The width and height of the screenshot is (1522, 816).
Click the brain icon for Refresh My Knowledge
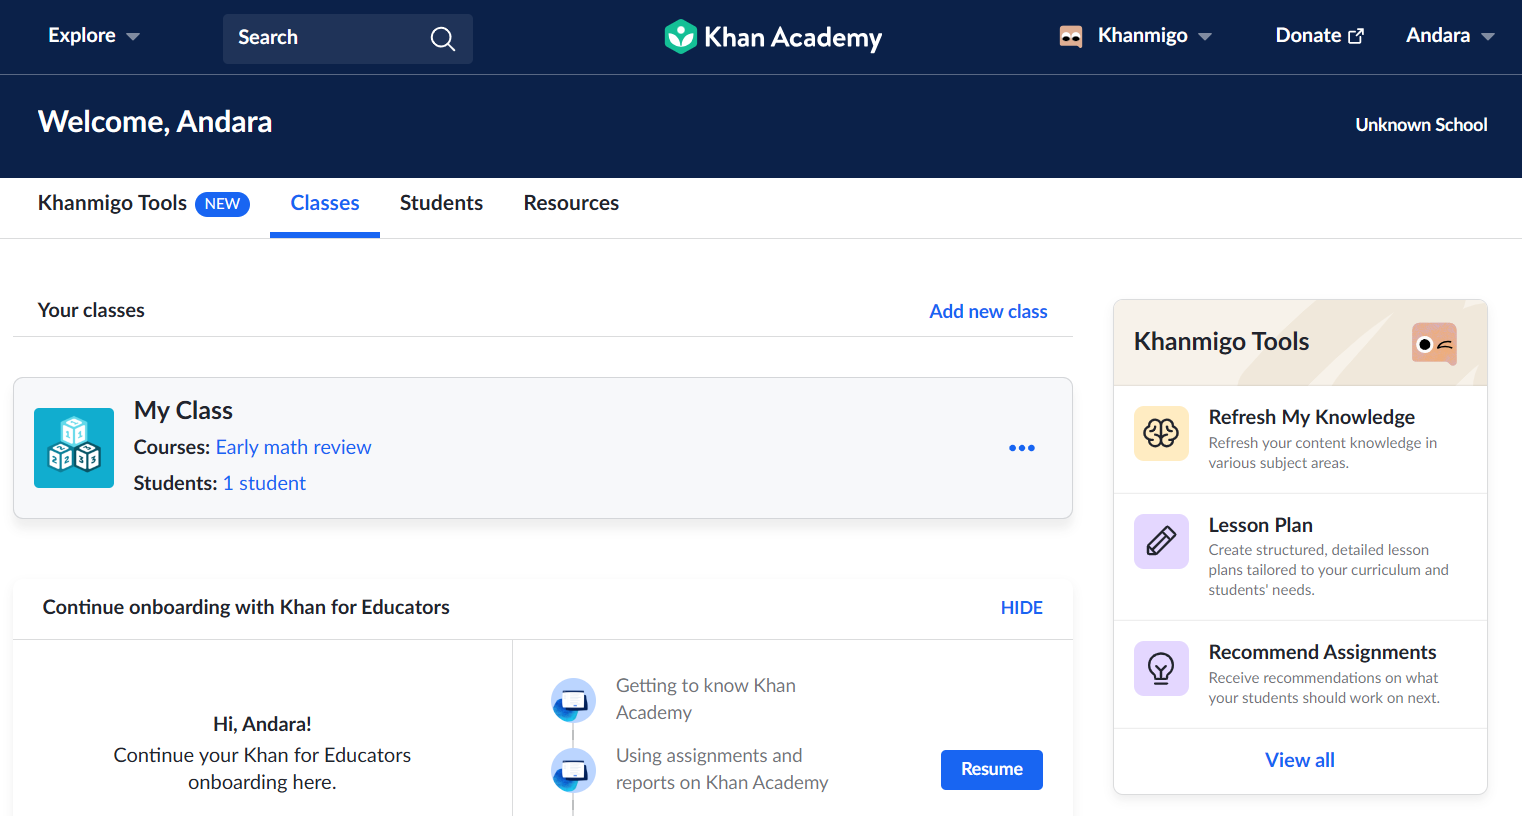pos(1161,433)
